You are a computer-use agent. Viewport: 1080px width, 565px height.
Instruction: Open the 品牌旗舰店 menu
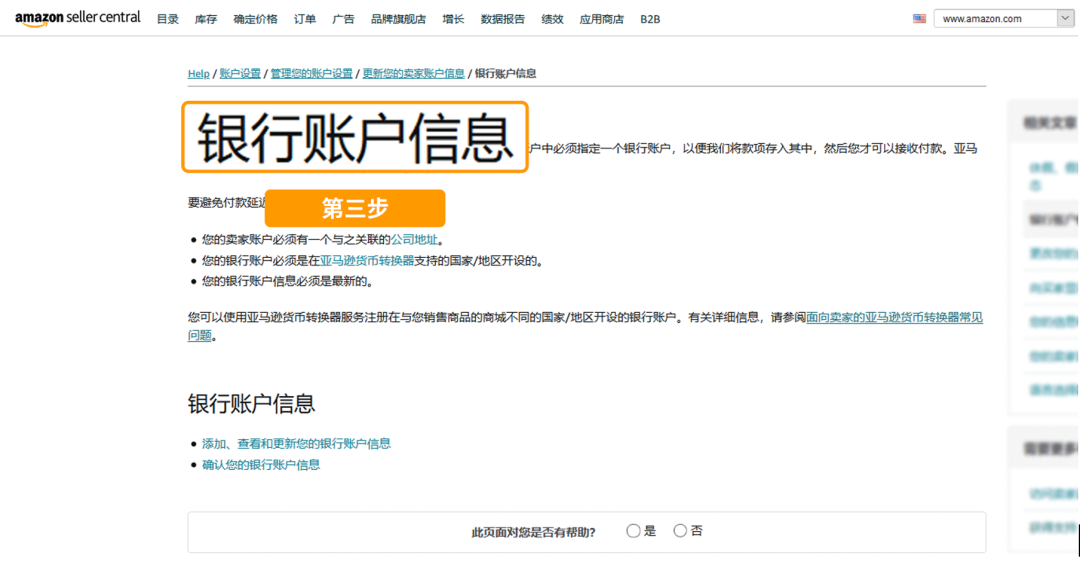click(x=398, y=19)
